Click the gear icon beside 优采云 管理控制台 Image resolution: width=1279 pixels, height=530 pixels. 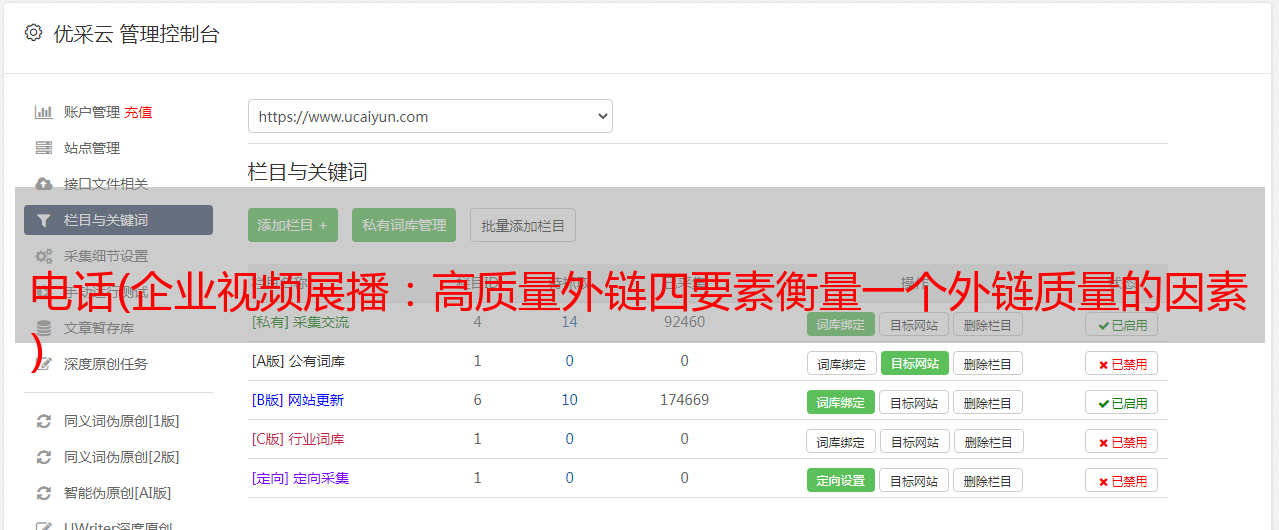pos(33,33)
